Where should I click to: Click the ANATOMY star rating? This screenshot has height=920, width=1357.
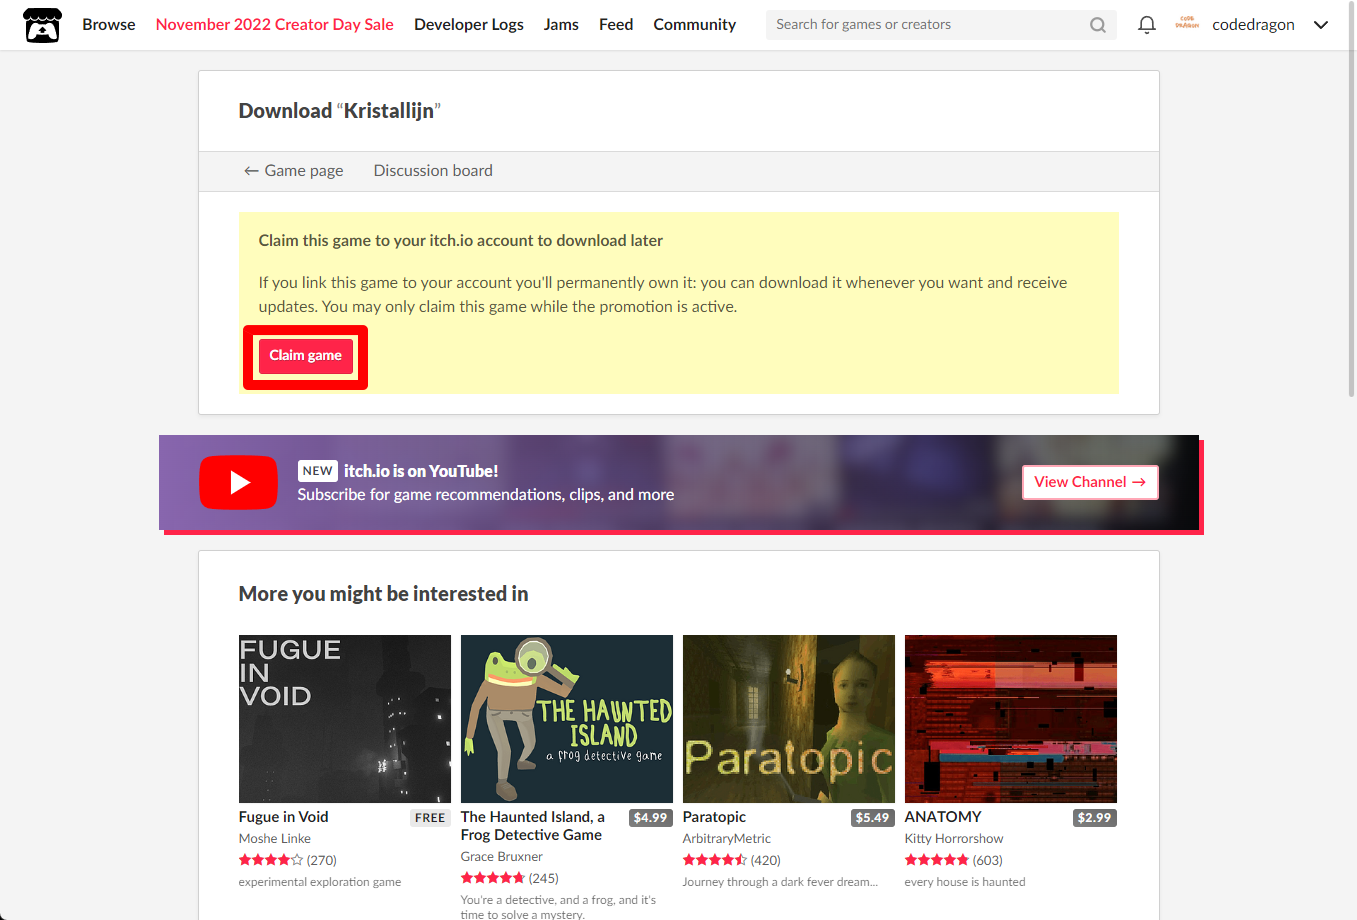937,860
